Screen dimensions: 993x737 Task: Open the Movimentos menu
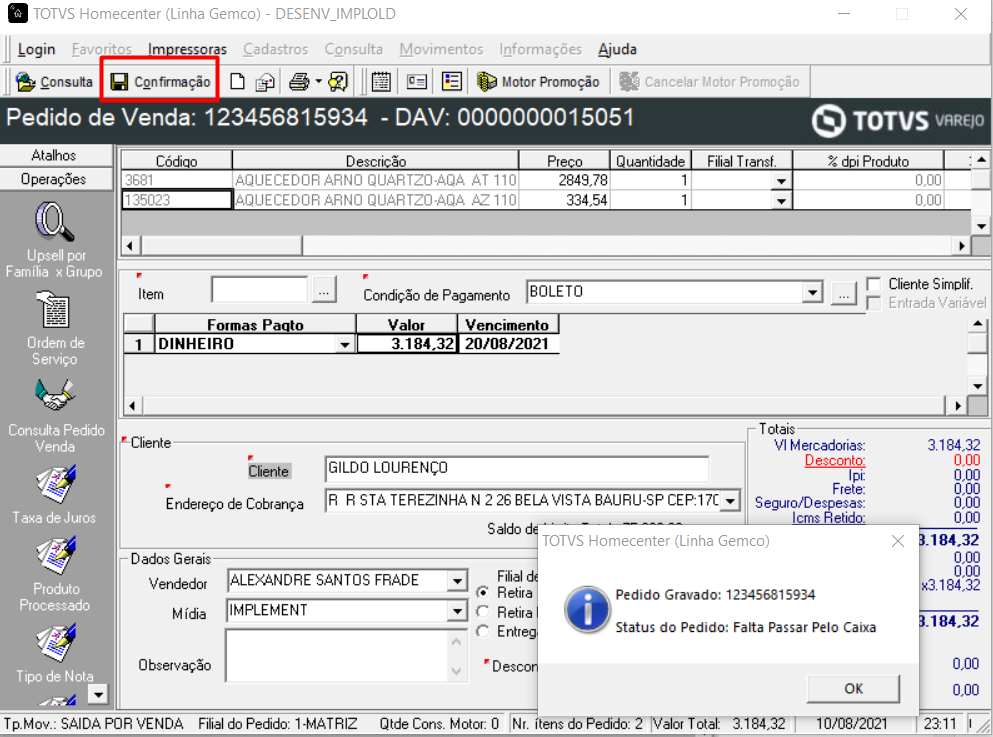click(441, 49)
